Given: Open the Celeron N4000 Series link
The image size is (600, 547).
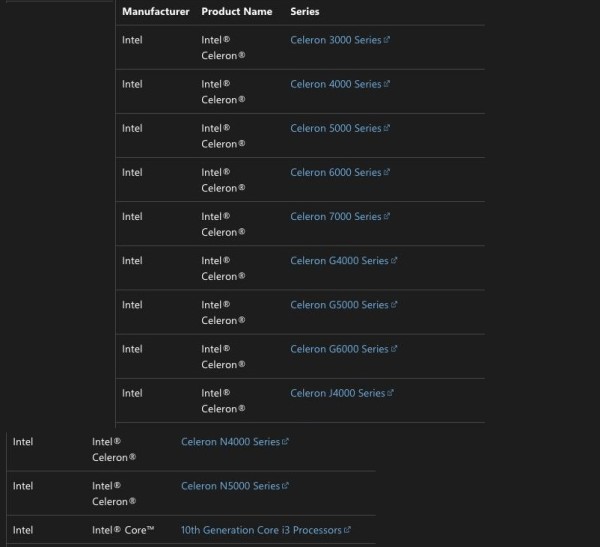Looking at the screenshot, I should point(230,442).
